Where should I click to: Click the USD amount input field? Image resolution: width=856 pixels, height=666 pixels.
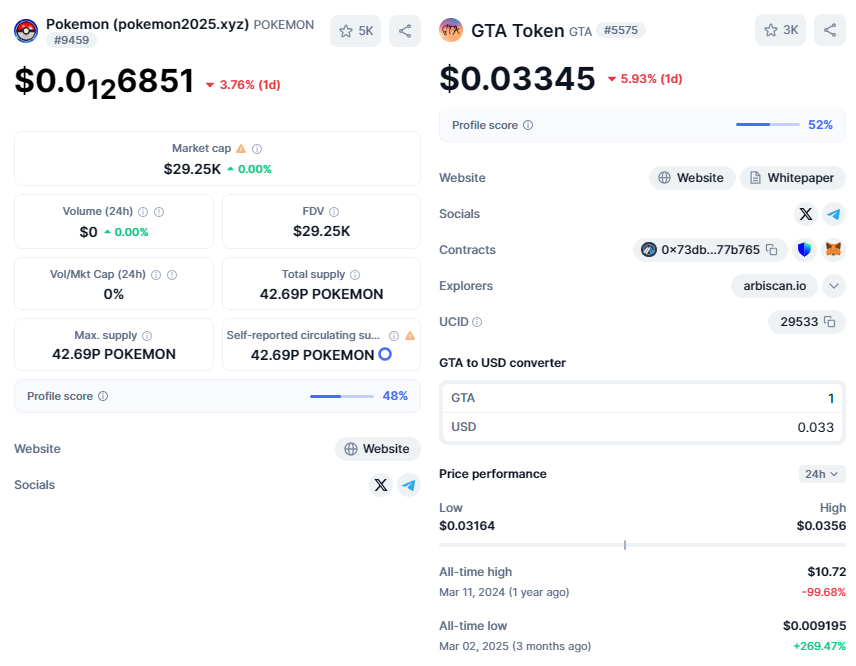click(642, 427)
